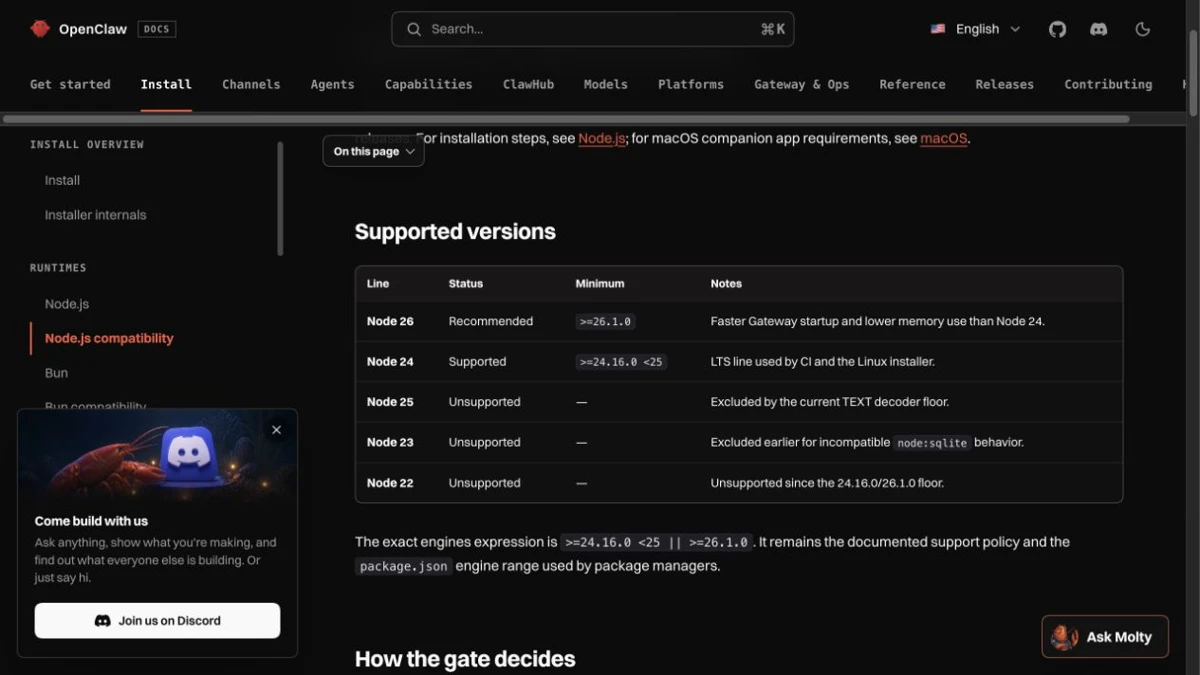Viewport: 1200px width, 675px height.
Task: Open the Agents tab
Action: tap(332, 84)
